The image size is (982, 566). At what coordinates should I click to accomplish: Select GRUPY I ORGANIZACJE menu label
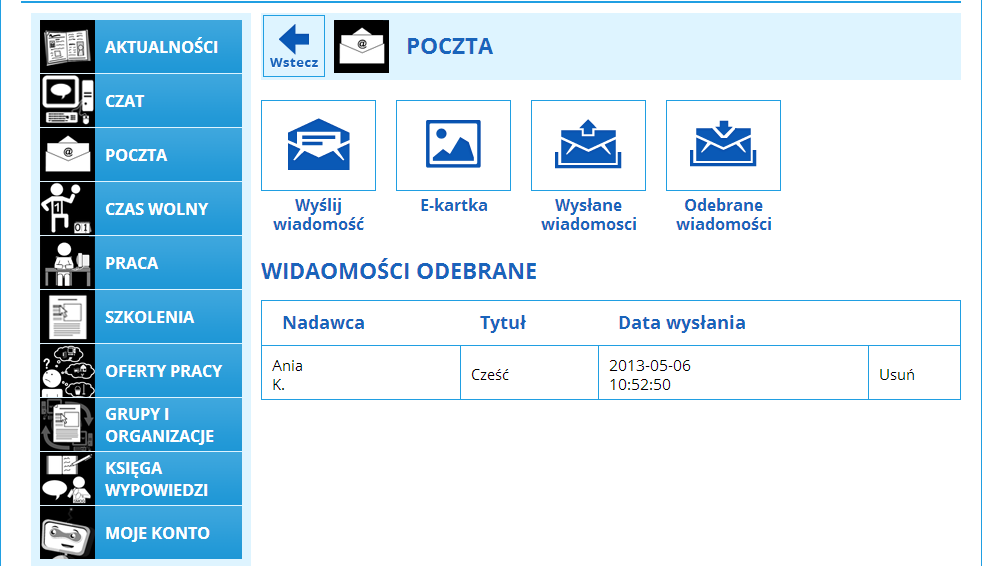coord(160,424)
